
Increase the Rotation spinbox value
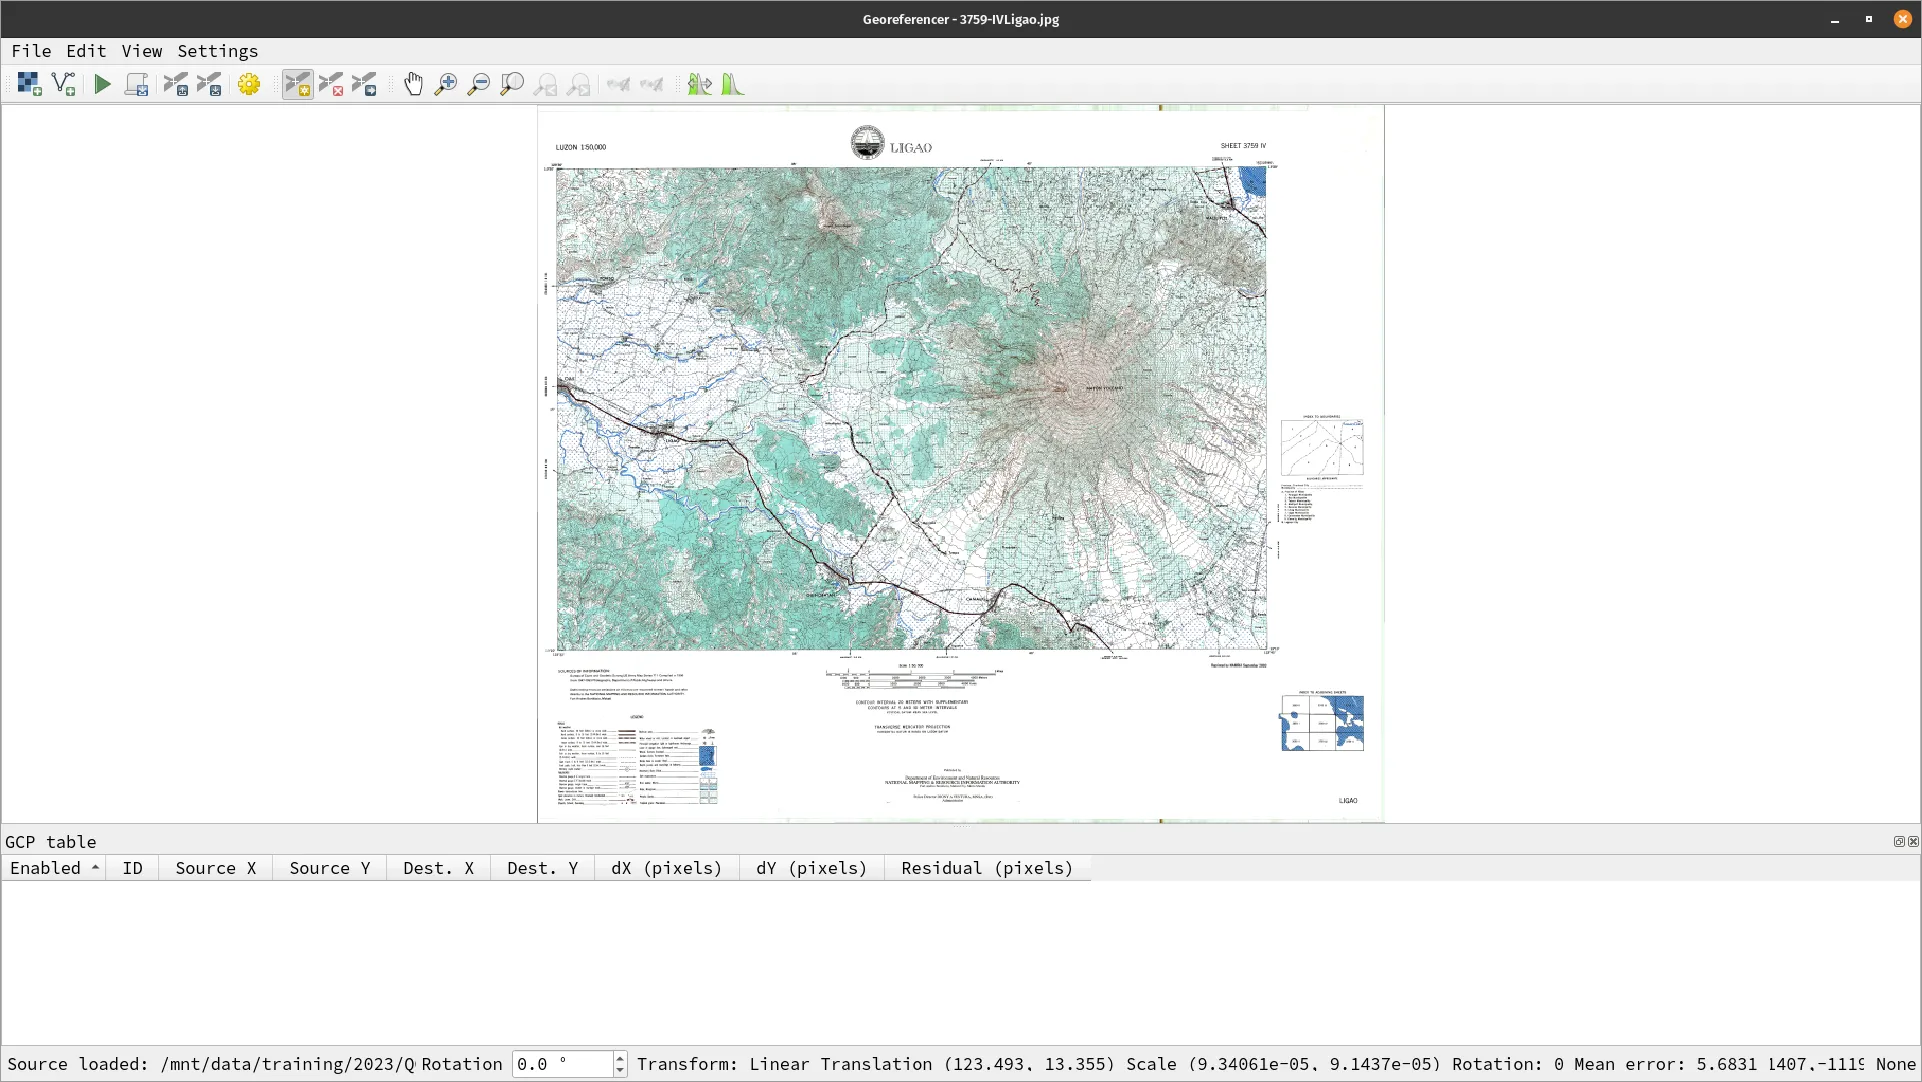click(x=620, y=1058)
